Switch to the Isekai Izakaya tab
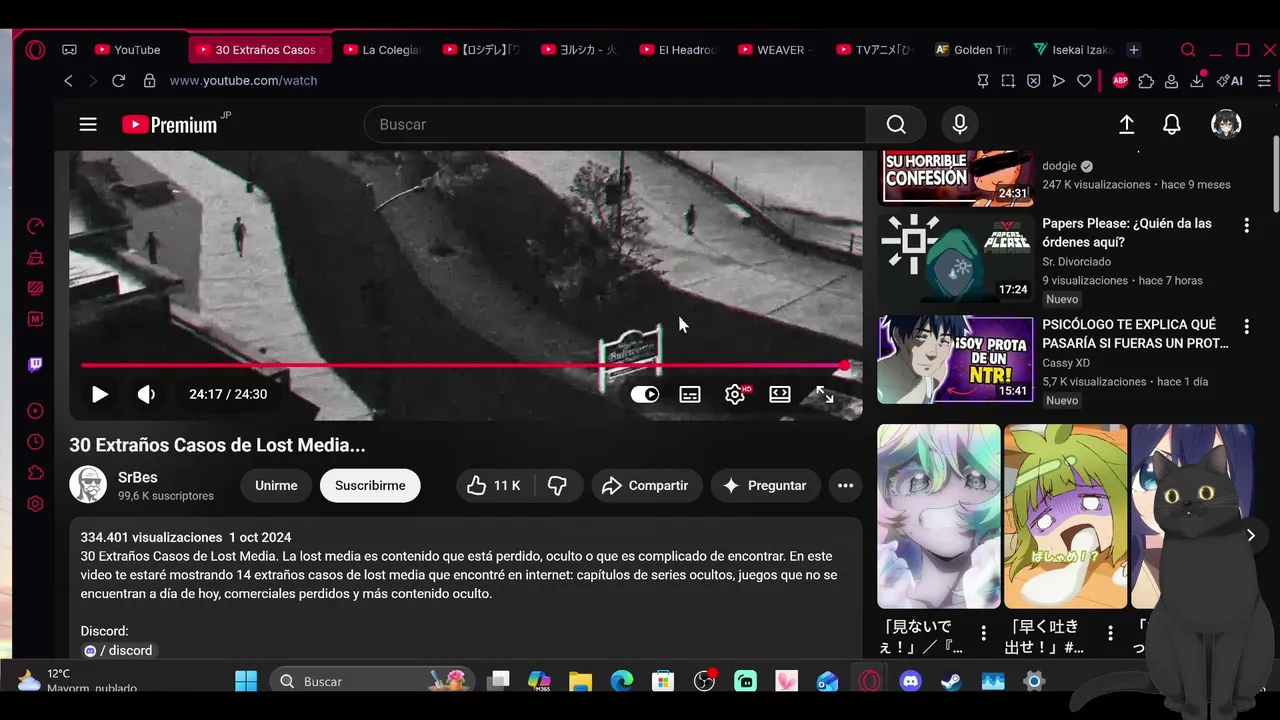Viewport: 1280px width, 720px height. click(1072, 50)
